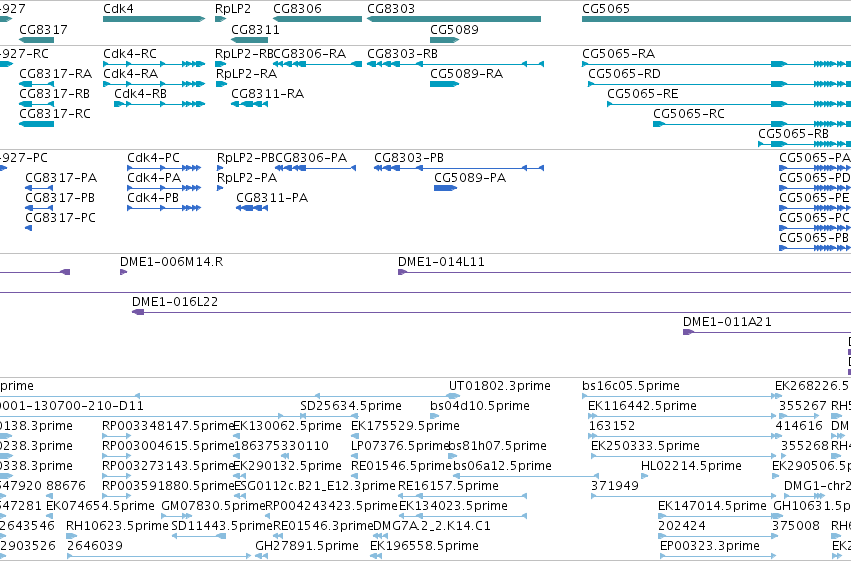Select EST EK196558.5prime

(x=424, y=547)
